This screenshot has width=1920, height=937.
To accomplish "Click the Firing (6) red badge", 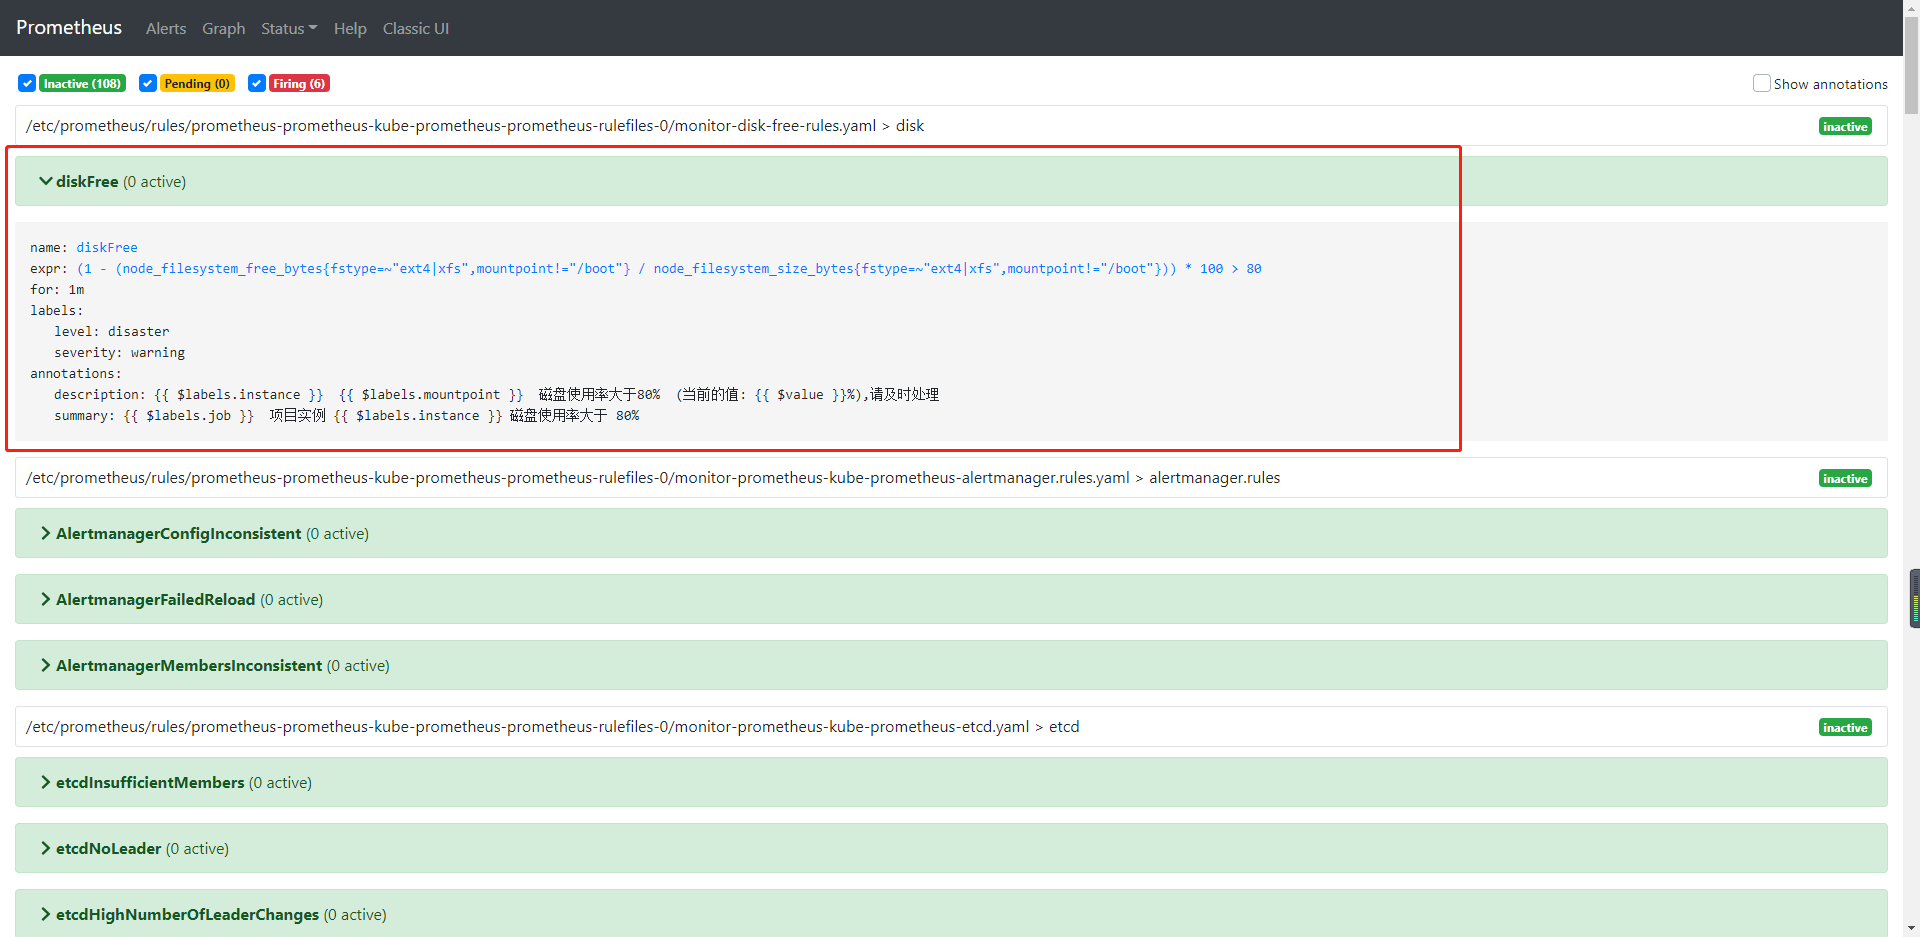I will coord(299,84).
